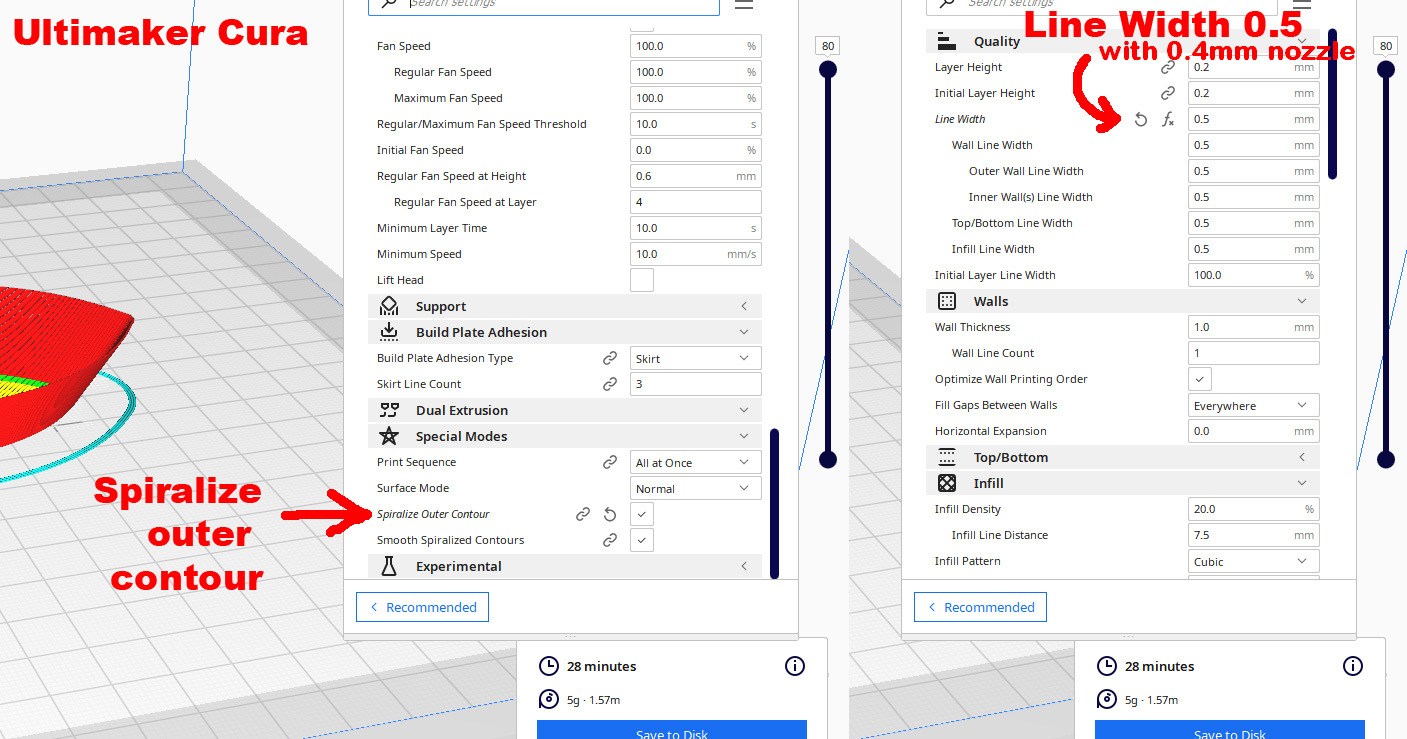The image size is (1407, 739).
Task: Collapse the Special Modes section
Action: coord(565,436)
